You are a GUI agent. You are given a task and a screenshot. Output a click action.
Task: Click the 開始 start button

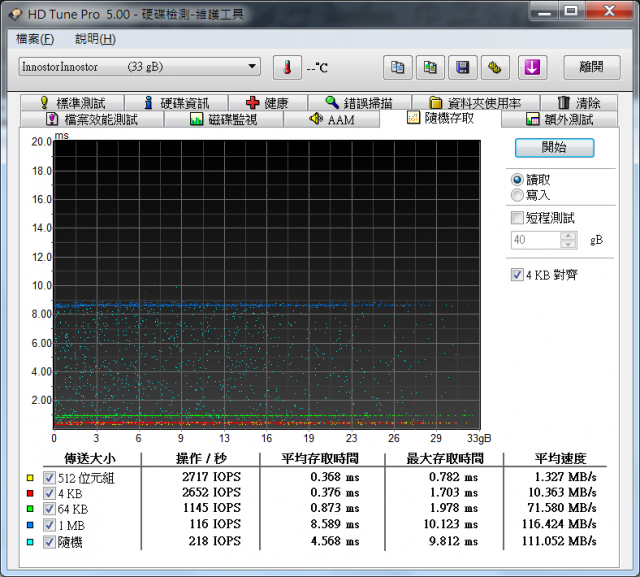(x=554, y=147)
